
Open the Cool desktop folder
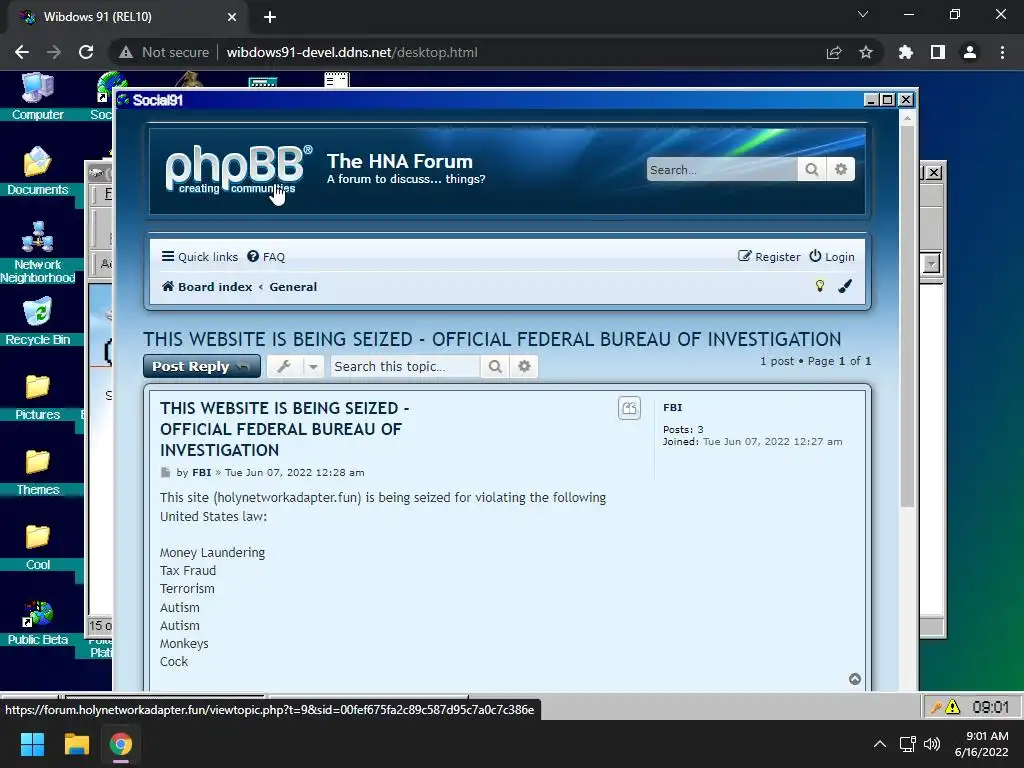[x=37, y=547]
